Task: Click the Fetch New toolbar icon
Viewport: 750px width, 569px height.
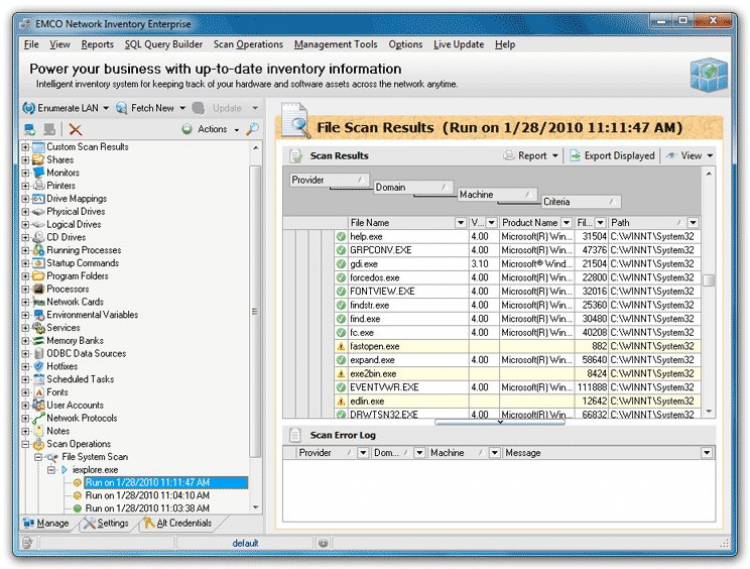Action: [x=121, y=108]
